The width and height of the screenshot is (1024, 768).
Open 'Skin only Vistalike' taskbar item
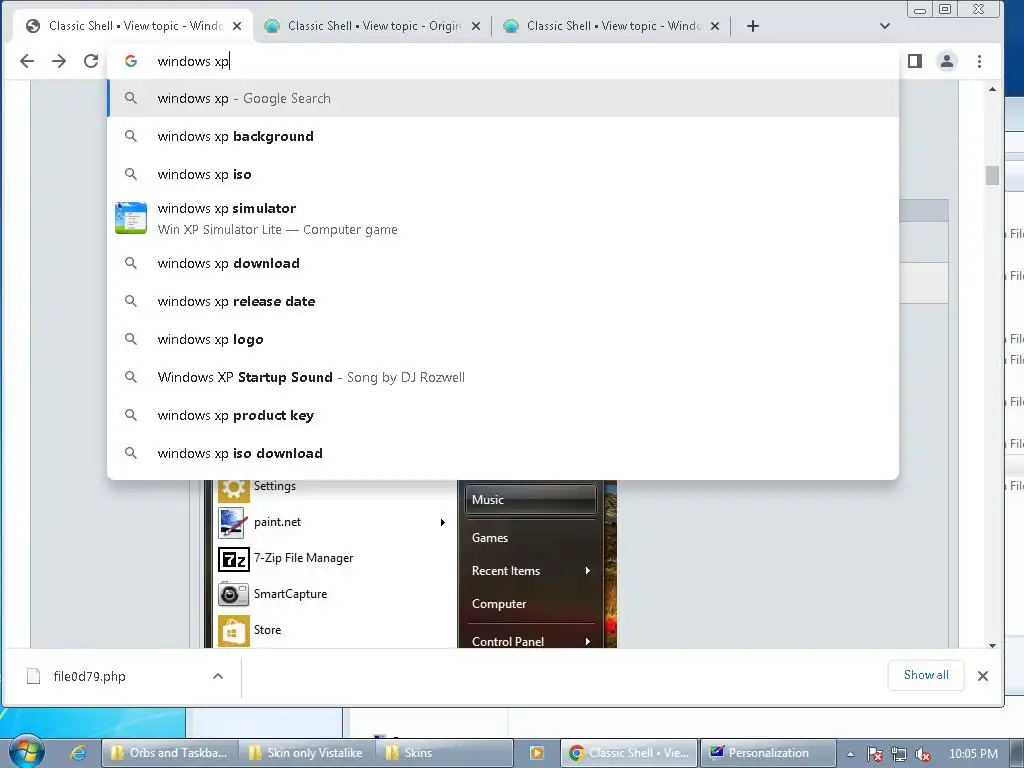point(308,753)
